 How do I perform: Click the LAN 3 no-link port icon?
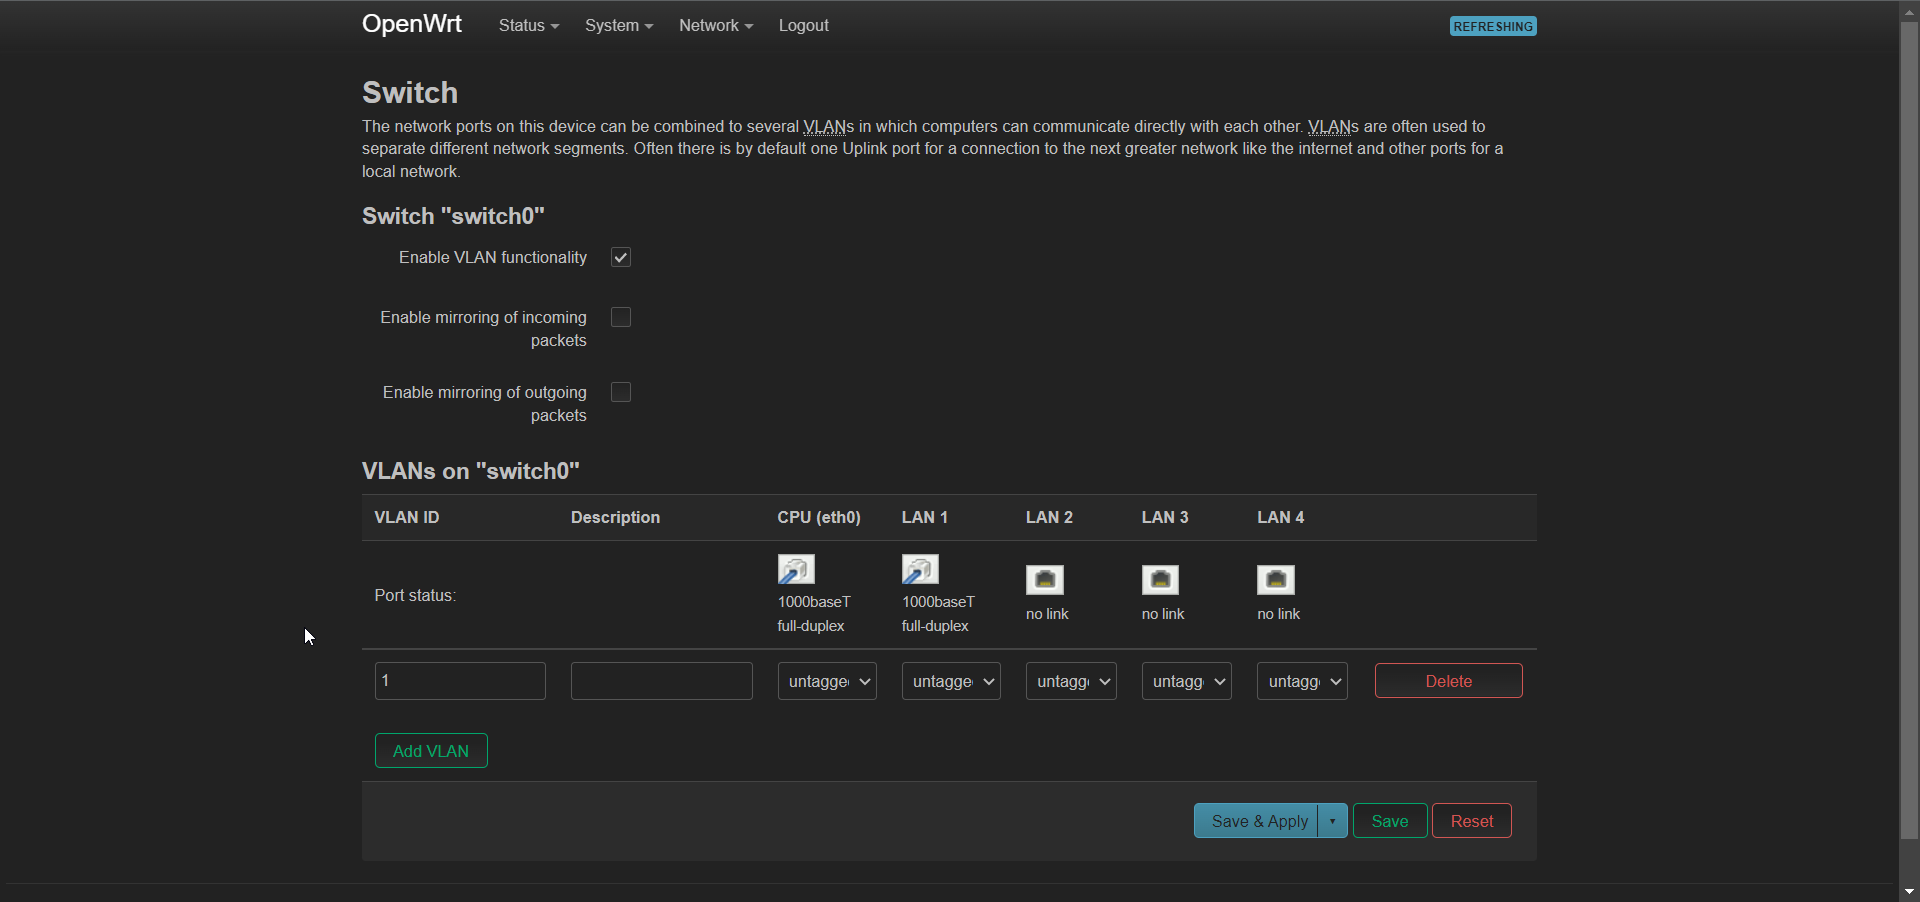1160,580
